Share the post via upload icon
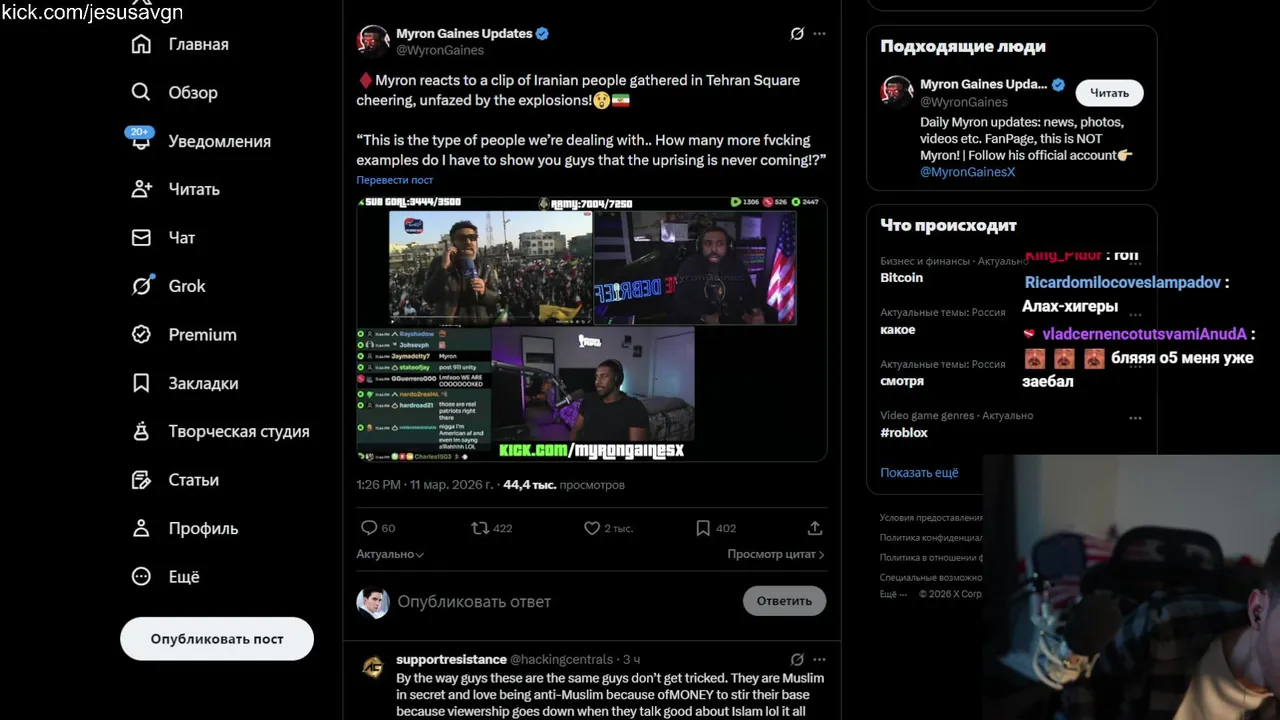The width and height of the screenshot is (1280, 720). pos(815,528)
